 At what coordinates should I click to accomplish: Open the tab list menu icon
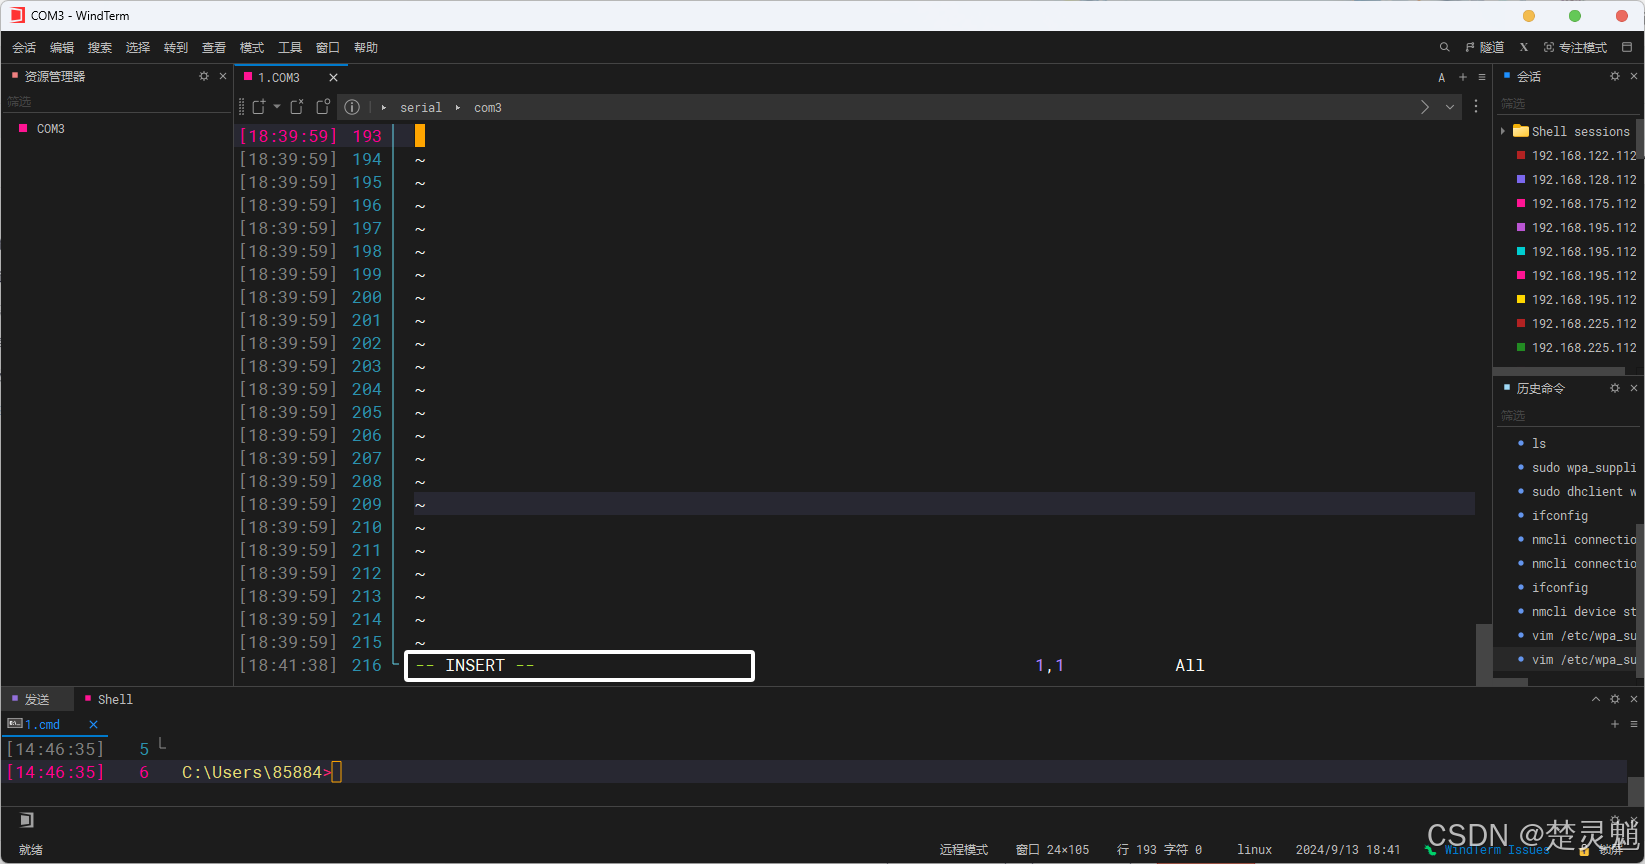pos(1482,77)
